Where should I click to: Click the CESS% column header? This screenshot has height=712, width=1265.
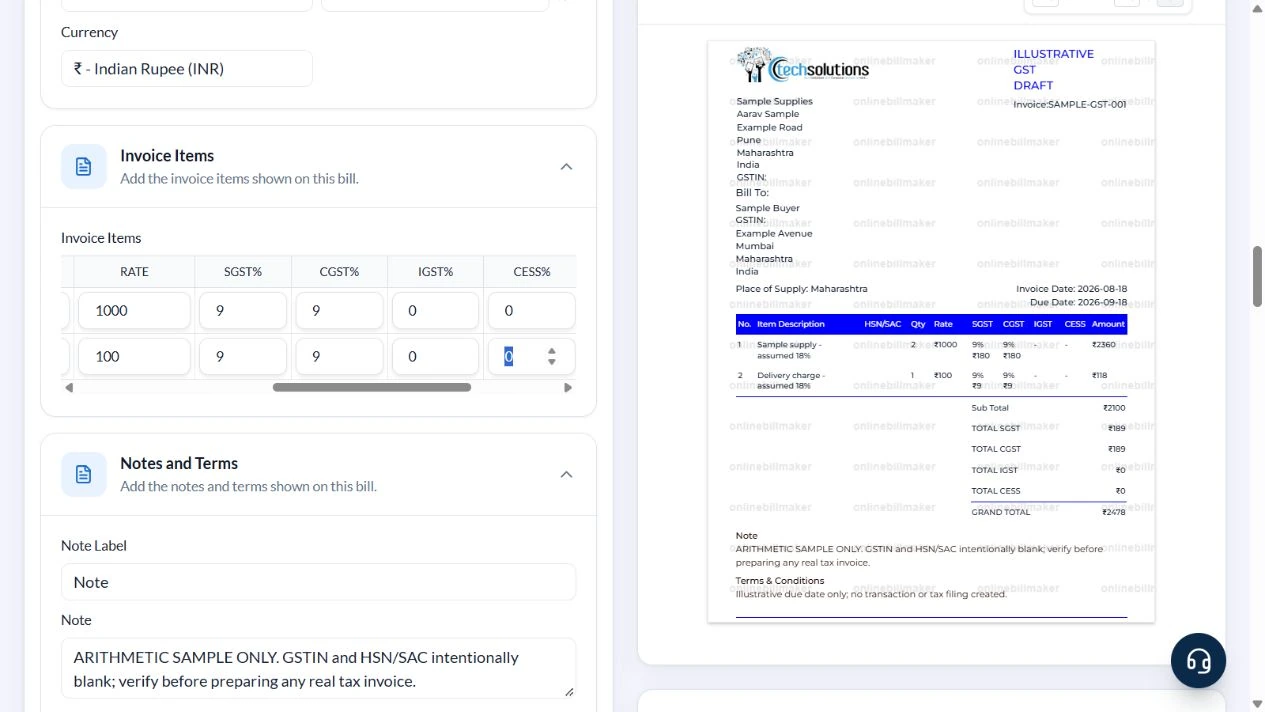coord(531,271)
